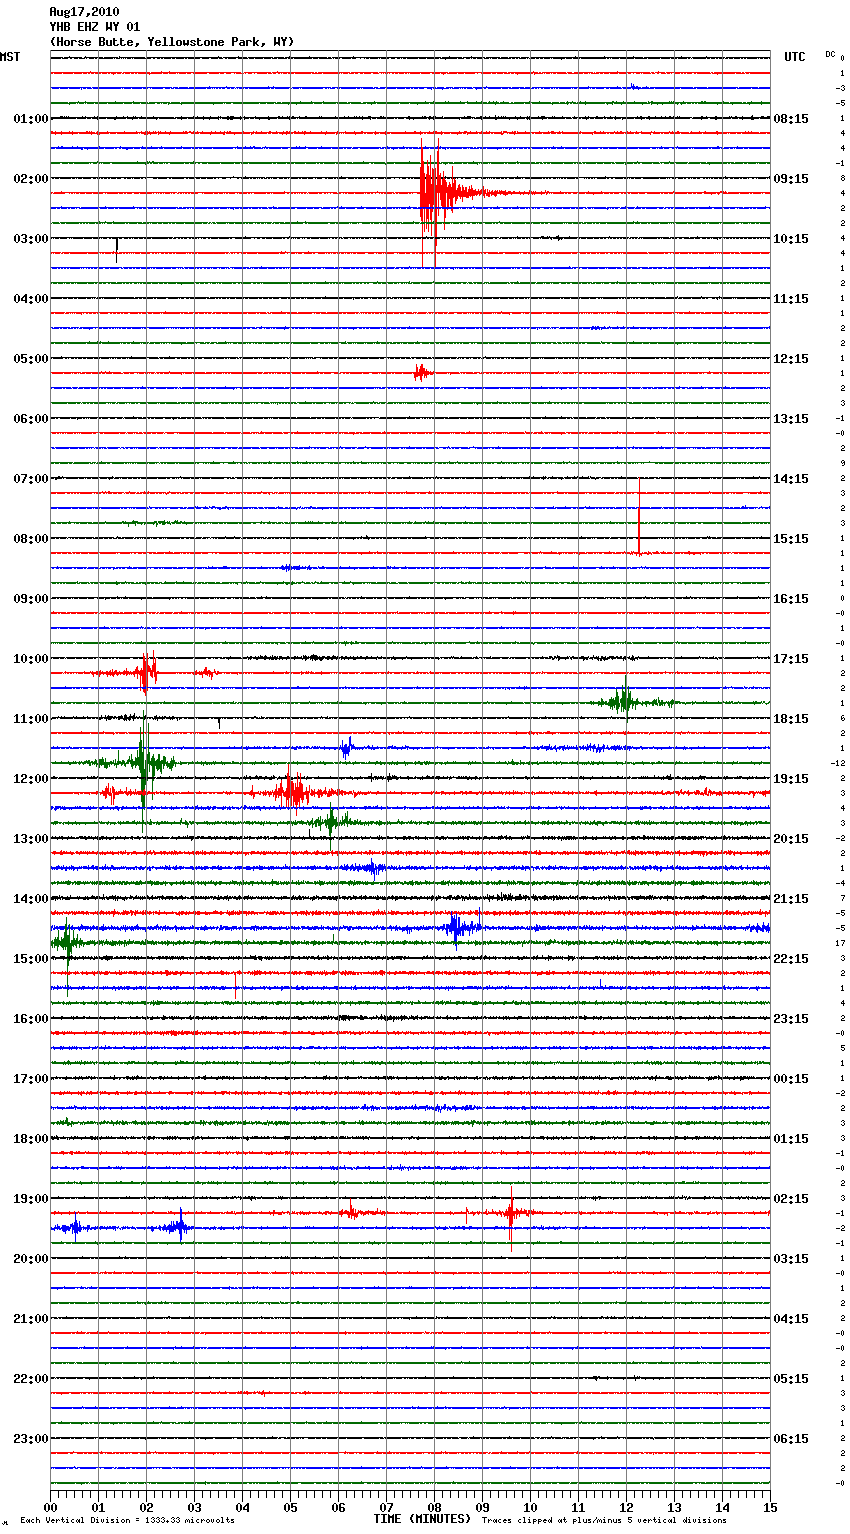
Task: Select the 16:00 MST time label
Action: pos(31,1019)
